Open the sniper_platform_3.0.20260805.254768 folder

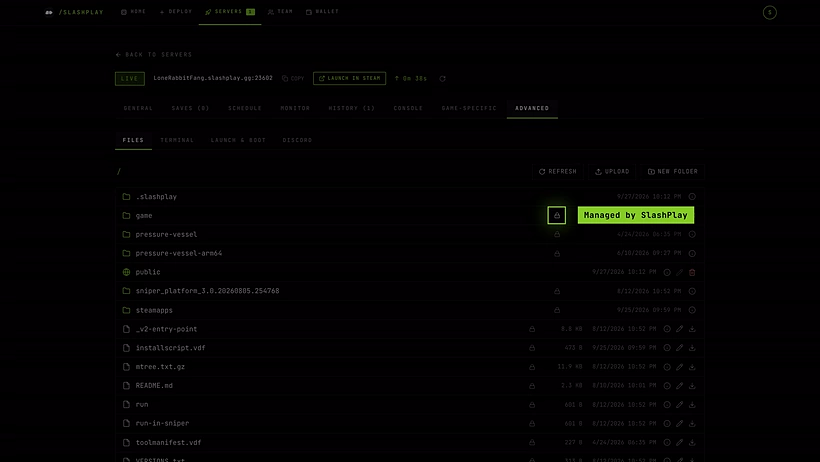click(x=207, y=291)
